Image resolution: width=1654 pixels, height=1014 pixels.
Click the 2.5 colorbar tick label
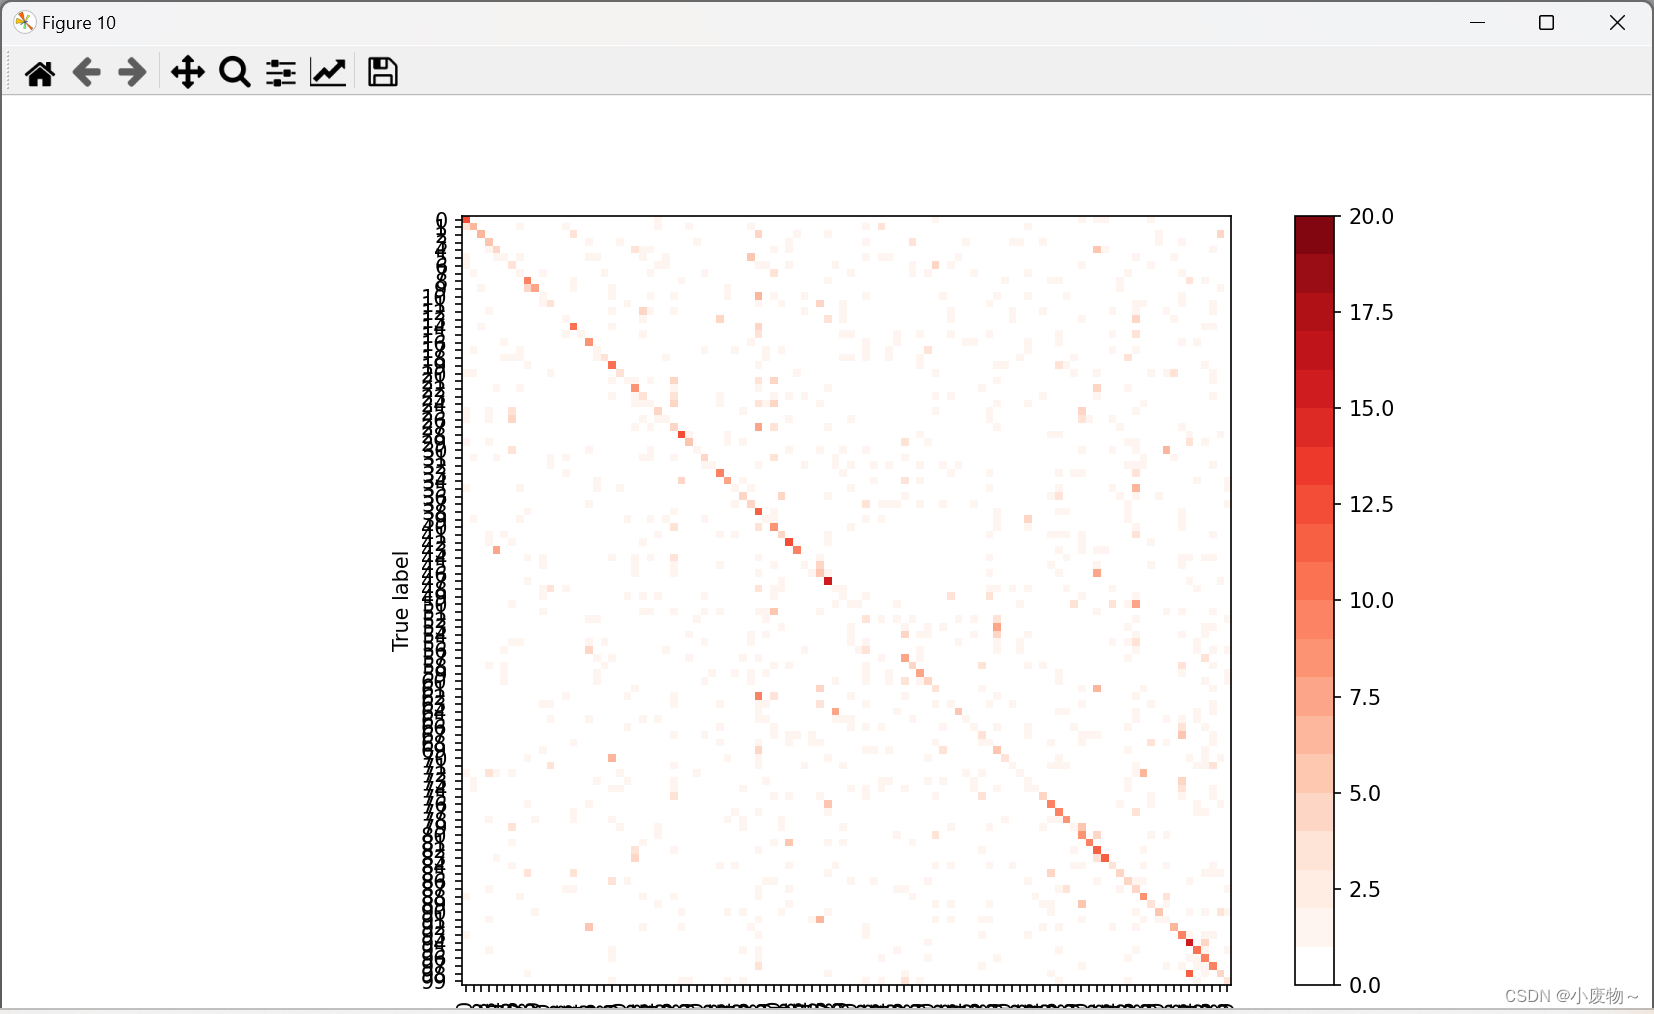tap(1365, 889)
